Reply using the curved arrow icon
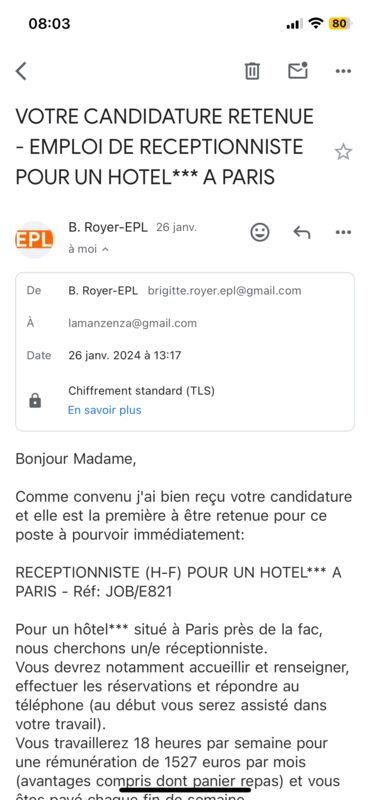This screenshot has width=370, height=800. pos(302,233)
